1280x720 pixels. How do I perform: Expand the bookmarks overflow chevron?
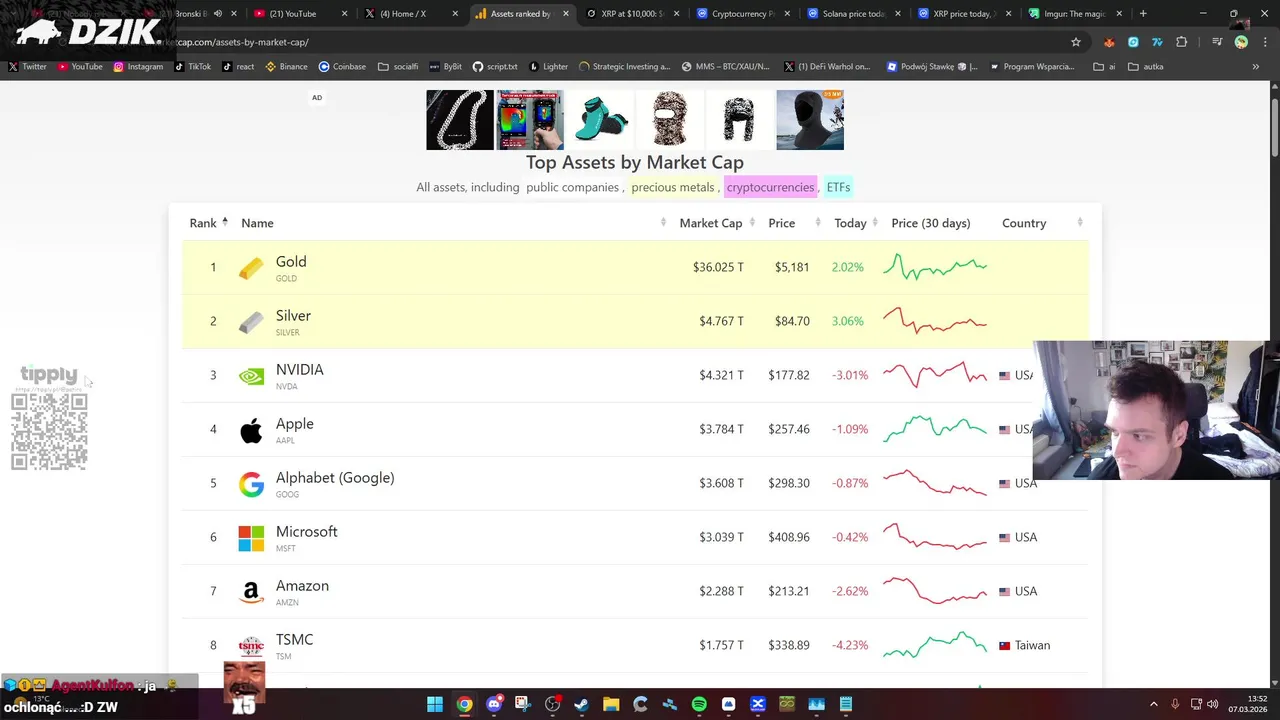coord(1255,67)
